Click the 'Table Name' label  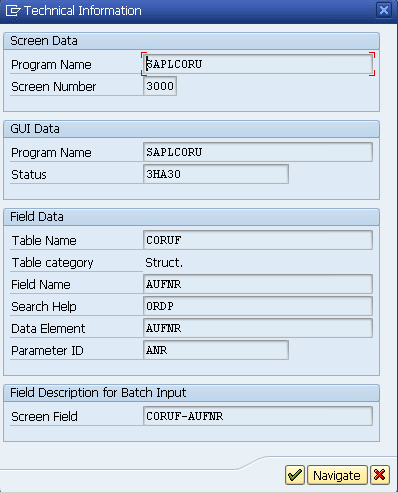(44, 241)
